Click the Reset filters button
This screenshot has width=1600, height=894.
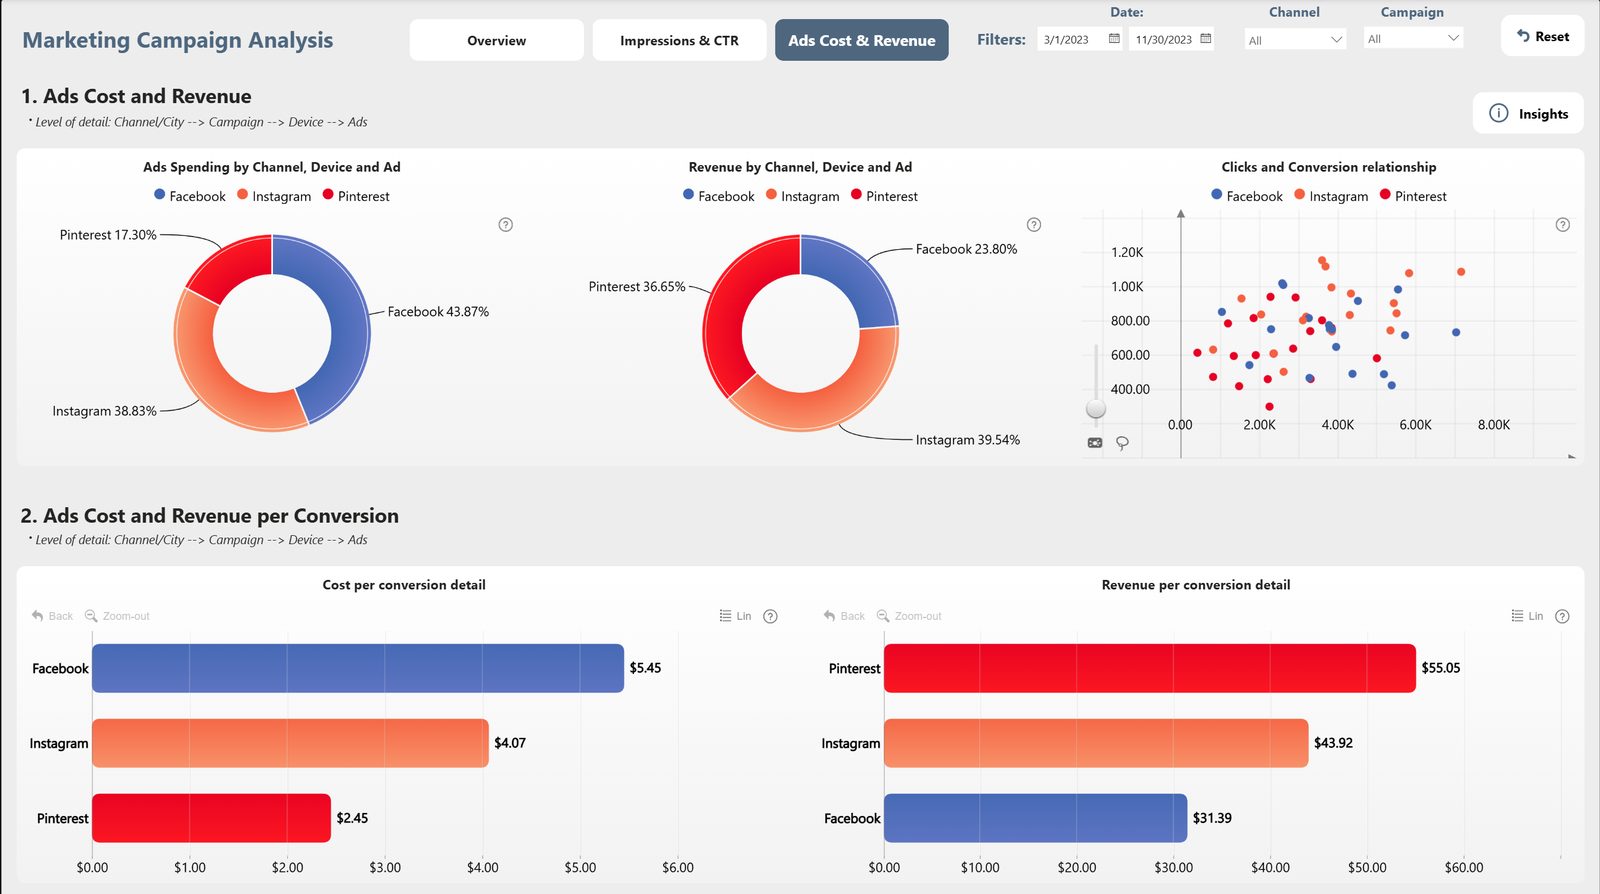(x=1542, y=36)
